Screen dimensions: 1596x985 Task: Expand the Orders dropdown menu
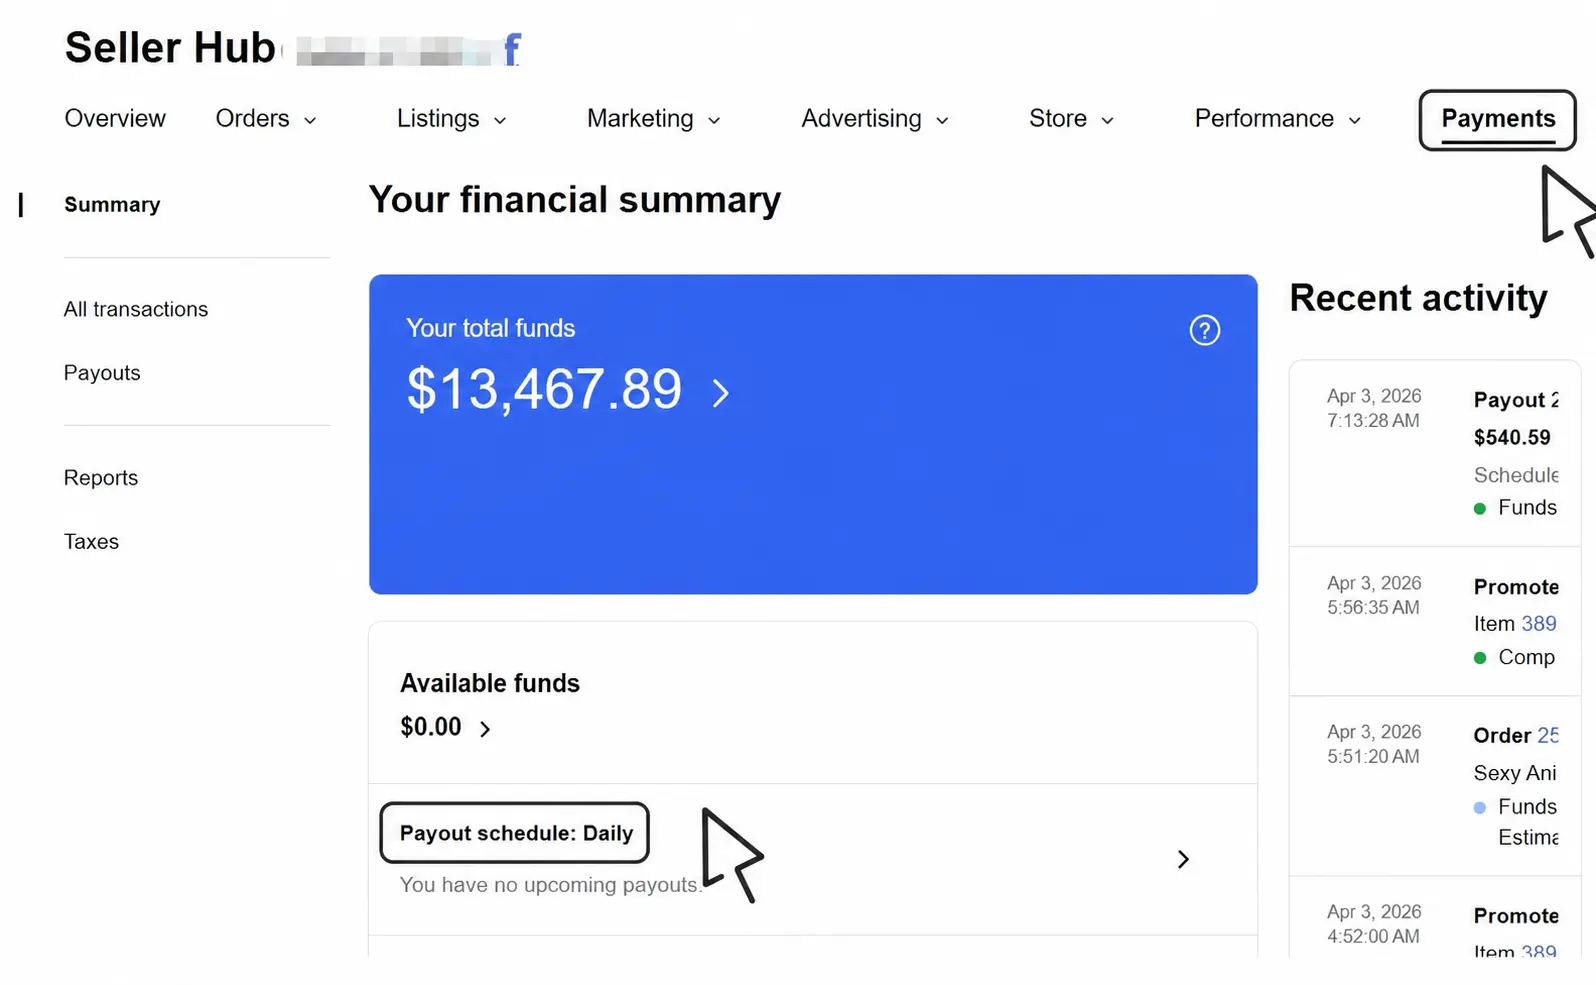tap(266, 119)
